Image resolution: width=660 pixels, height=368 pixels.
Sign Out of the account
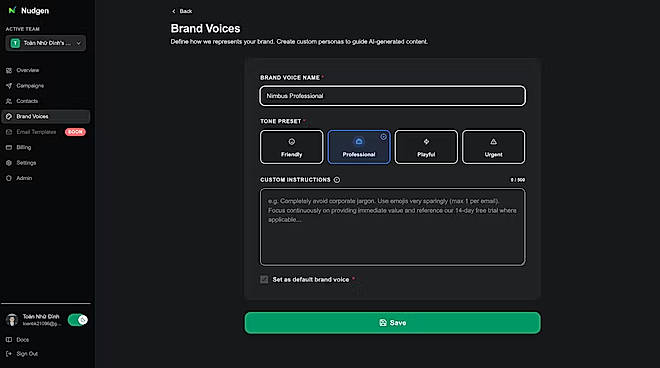(22, 354)
